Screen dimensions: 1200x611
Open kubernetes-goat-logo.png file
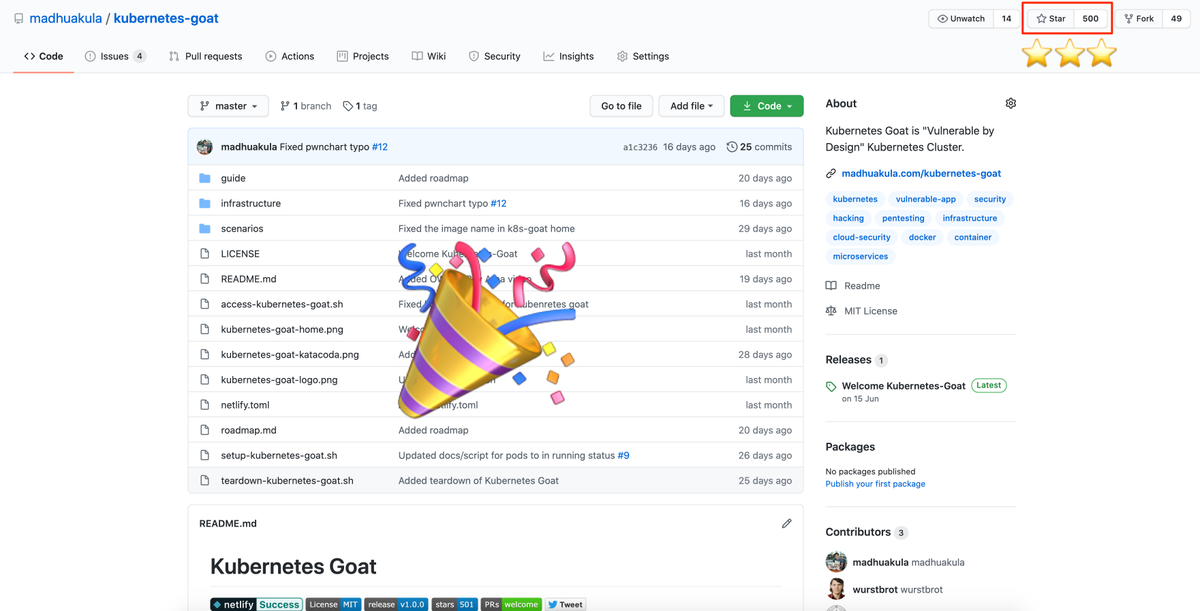click(x=279, y=380)
